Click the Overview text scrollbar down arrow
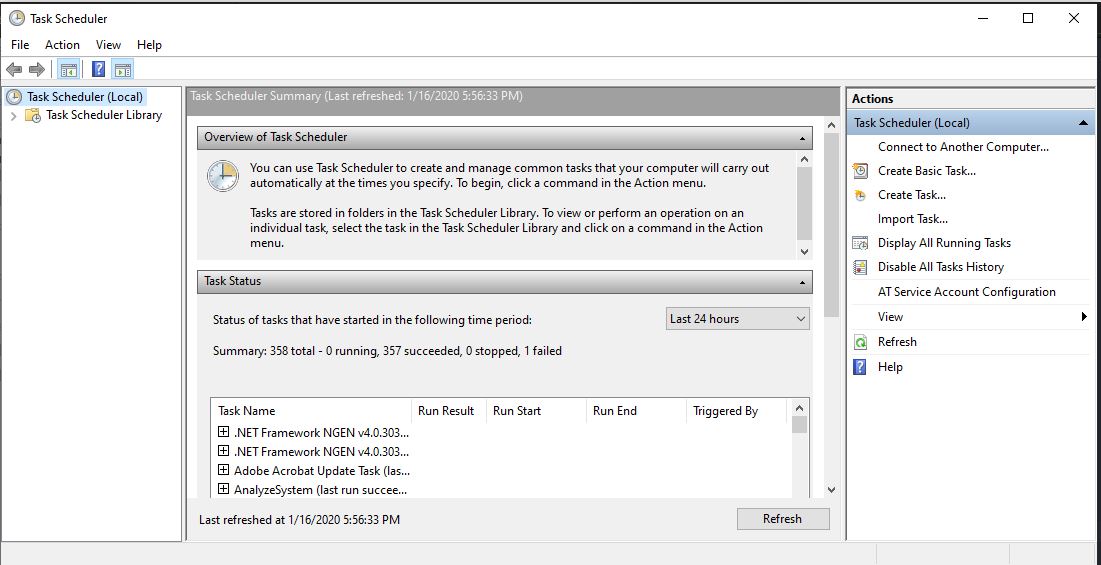Viewport: 1101px width, 565px height. [805, 251]
